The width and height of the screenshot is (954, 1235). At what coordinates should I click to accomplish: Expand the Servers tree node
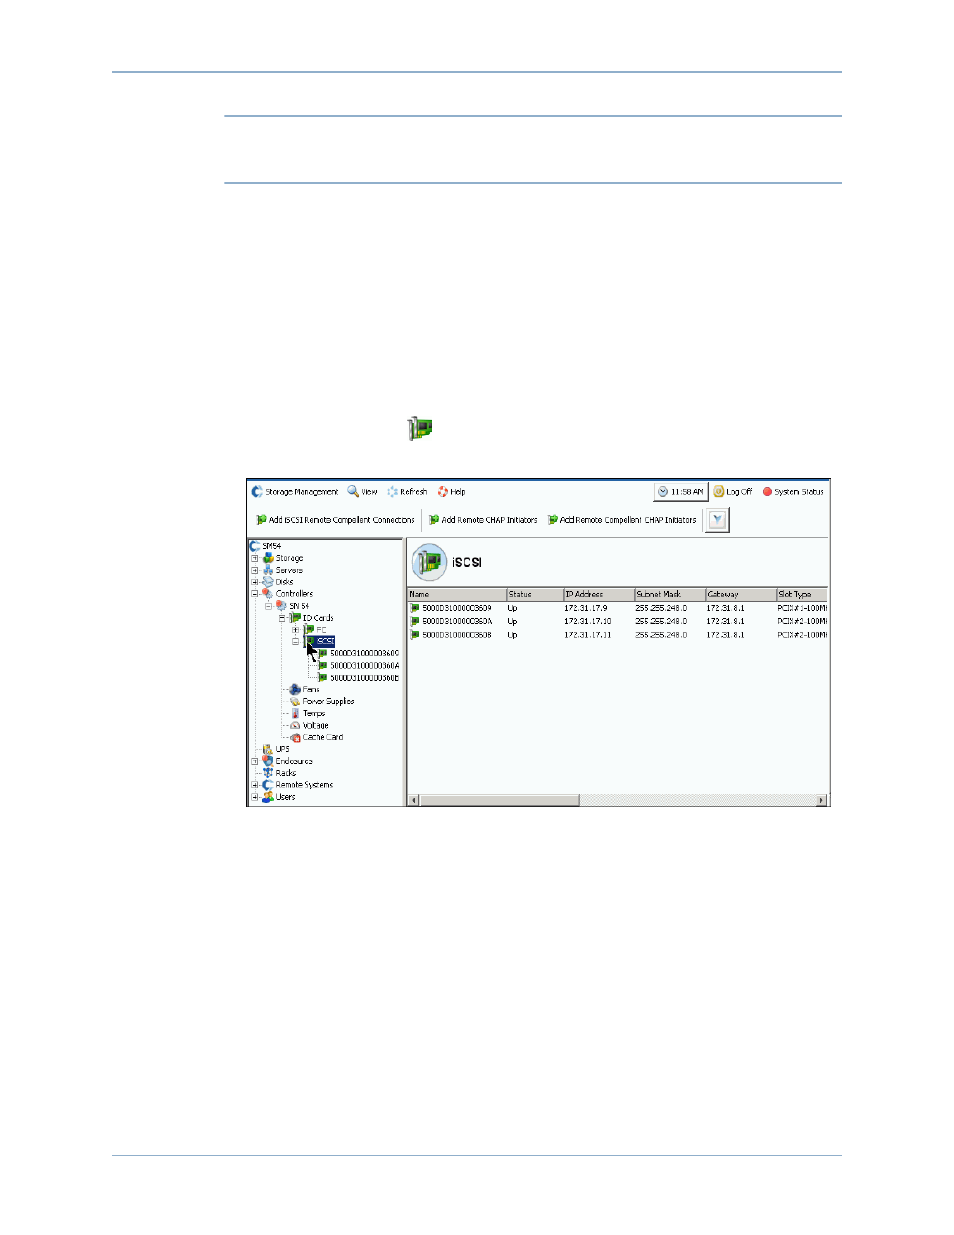click(255, 570)
